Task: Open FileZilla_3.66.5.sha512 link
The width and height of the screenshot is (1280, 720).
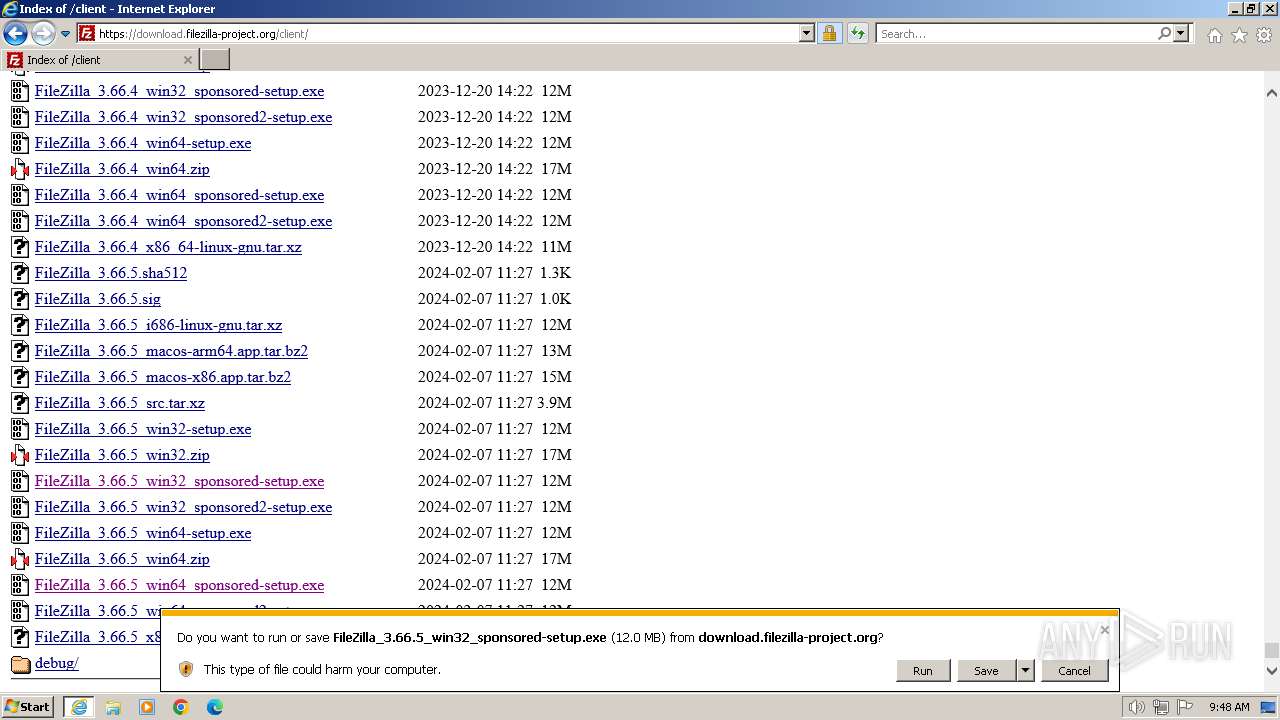Action: click(x=111, y=273)
